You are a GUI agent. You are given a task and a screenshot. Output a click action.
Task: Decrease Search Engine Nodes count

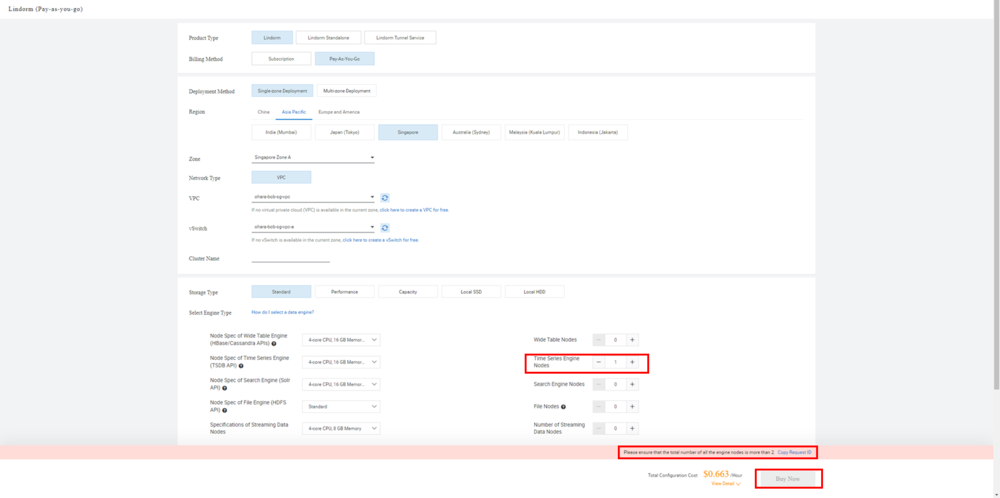599,384
